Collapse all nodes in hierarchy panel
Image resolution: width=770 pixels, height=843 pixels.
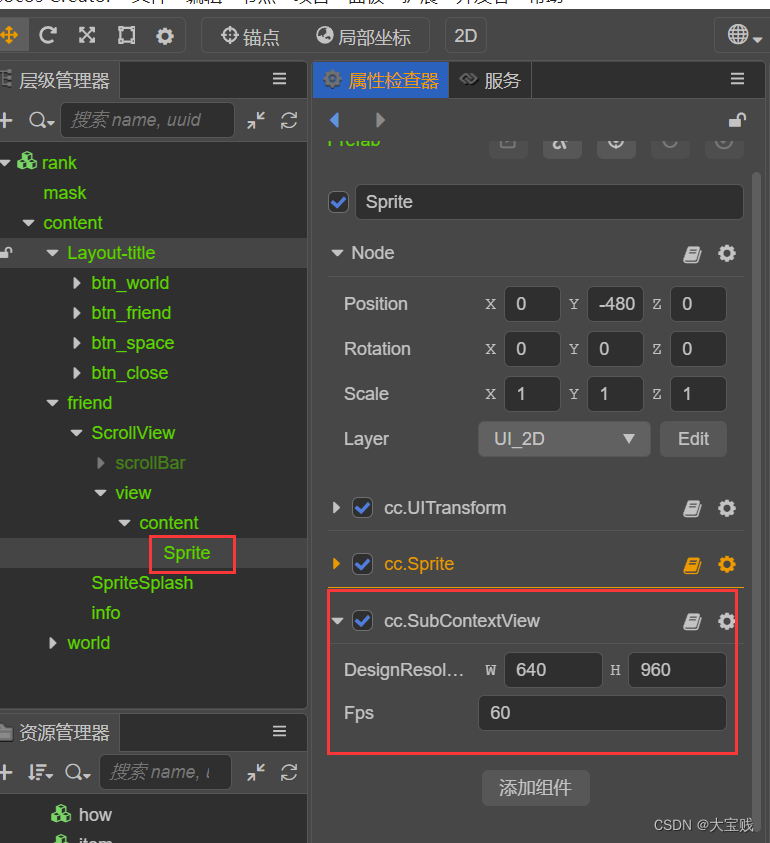tap(256, 120)
